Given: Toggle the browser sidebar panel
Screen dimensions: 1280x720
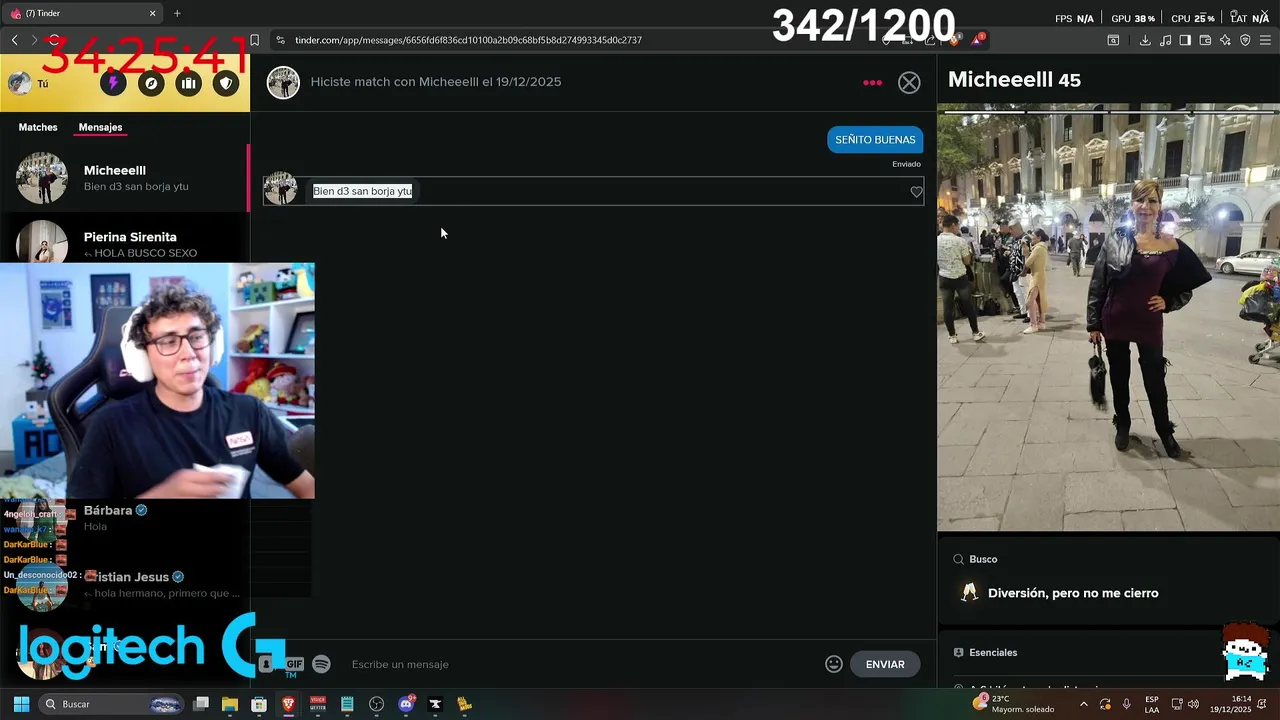Looking at the screenshot, I should pos(1185,40).
